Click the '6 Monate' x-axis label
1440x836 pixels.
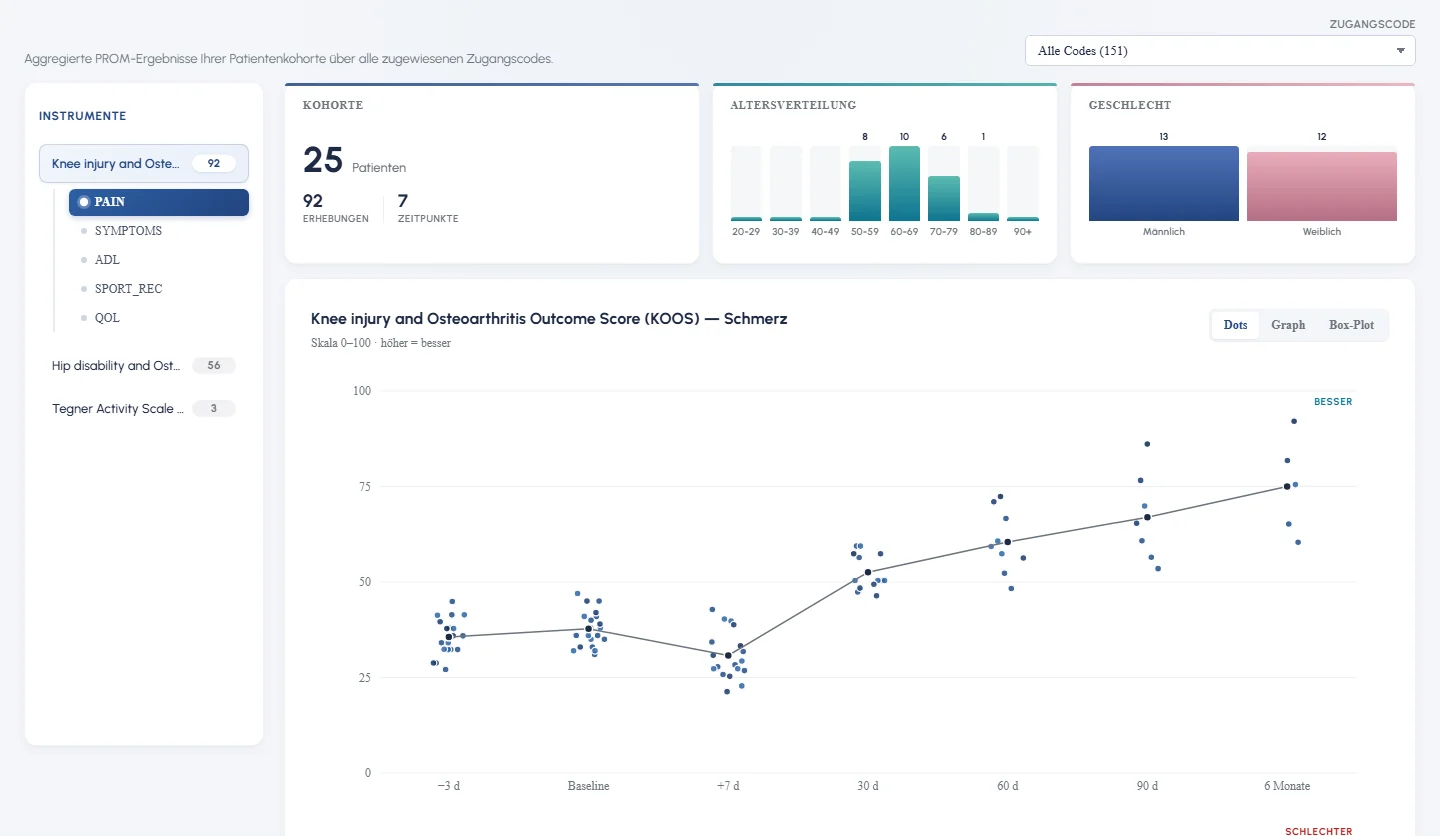point(1287,786)
